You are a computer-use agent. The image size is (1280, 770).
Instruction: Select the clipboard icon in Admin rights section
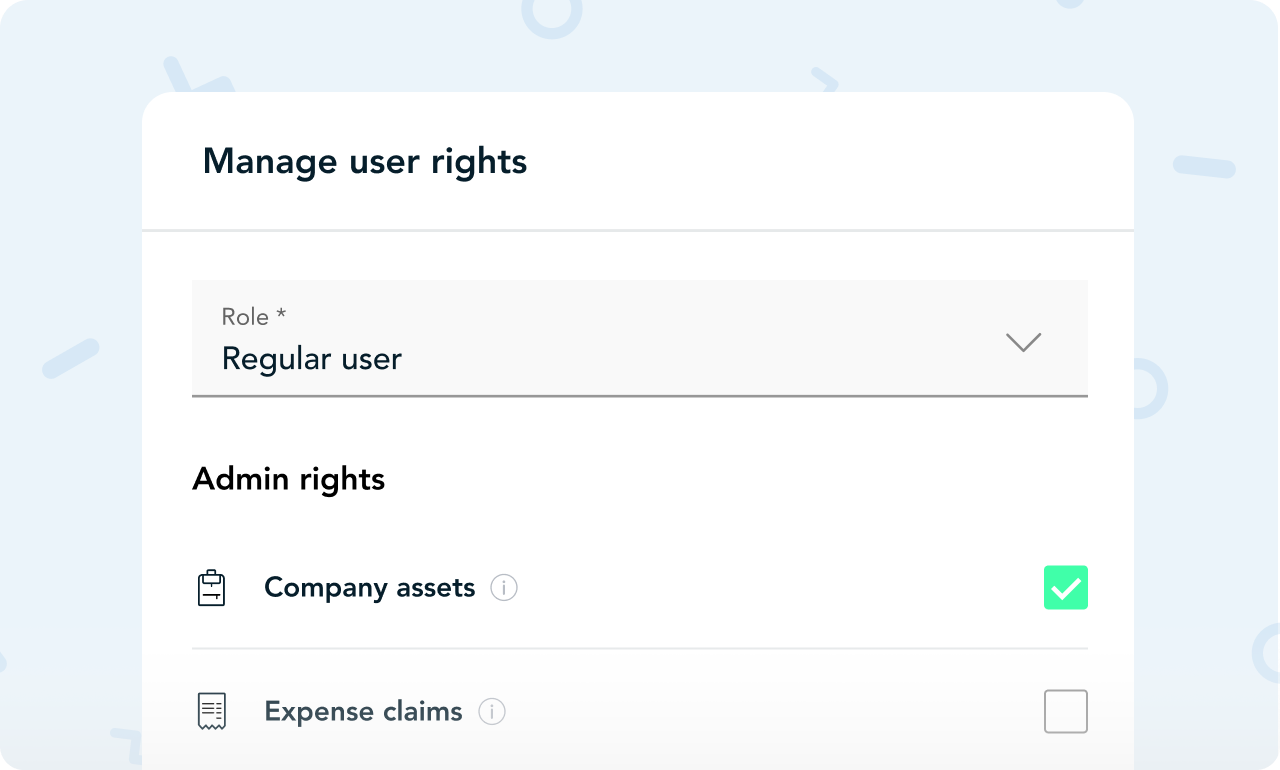(x=211, y=588)
